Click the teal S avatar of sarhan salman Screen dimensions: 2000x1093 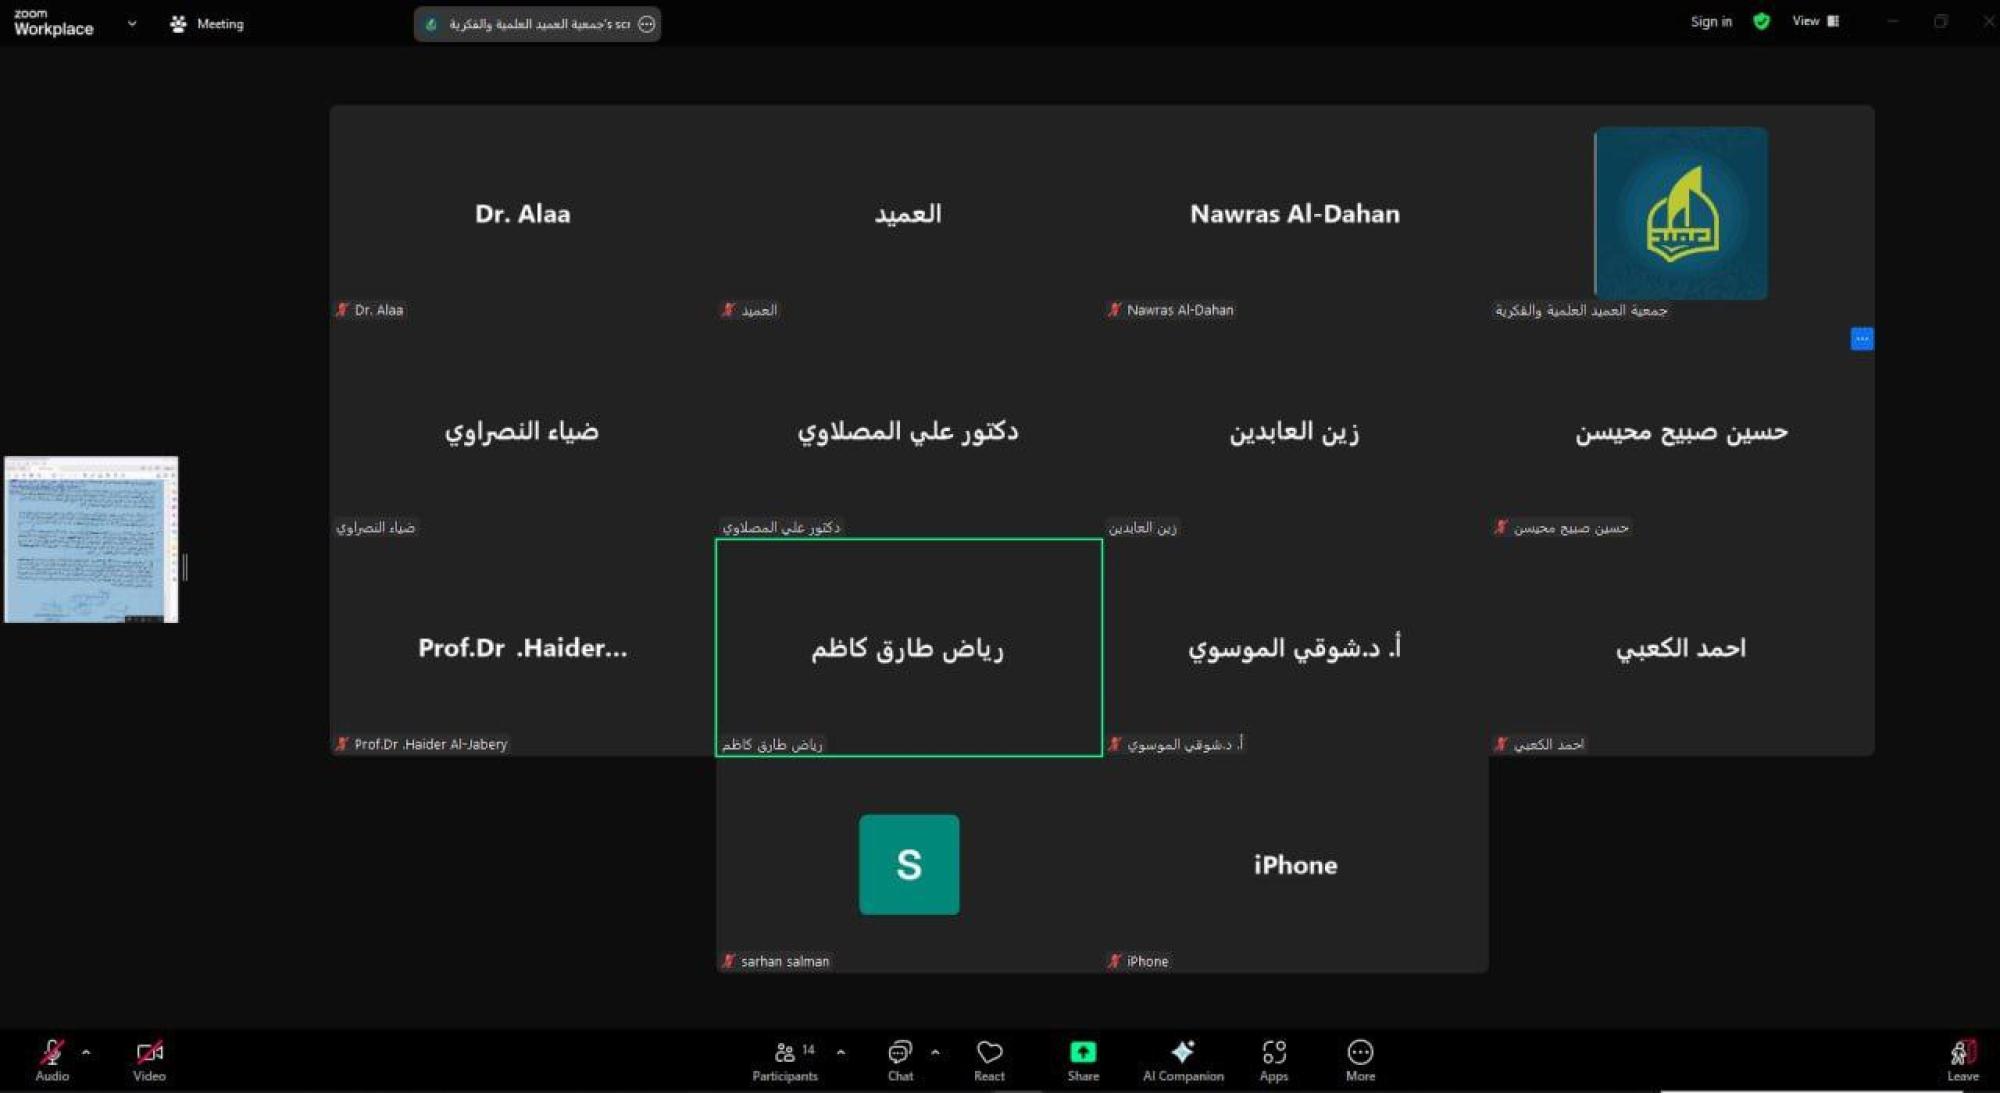[x=909, y=864]
